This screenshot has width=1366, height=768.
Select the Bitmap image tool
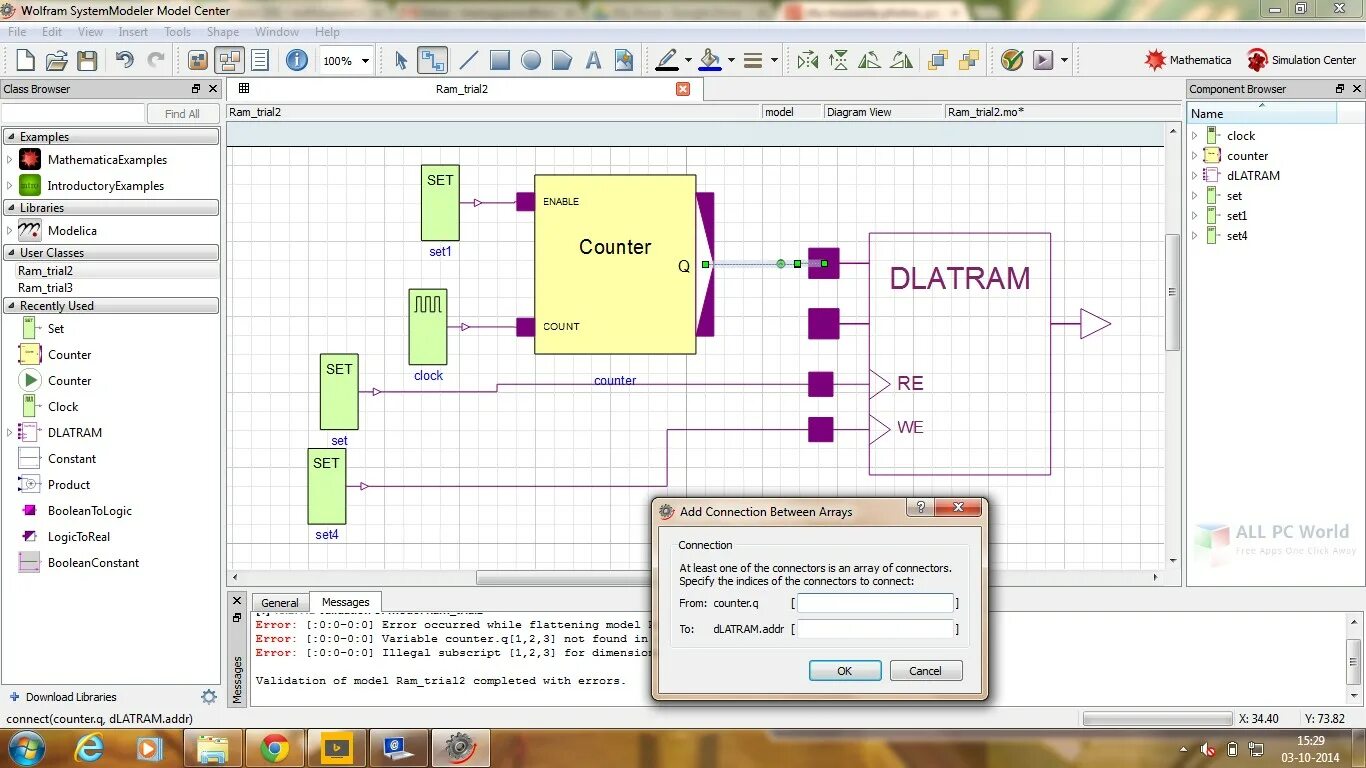coord(624,60)
